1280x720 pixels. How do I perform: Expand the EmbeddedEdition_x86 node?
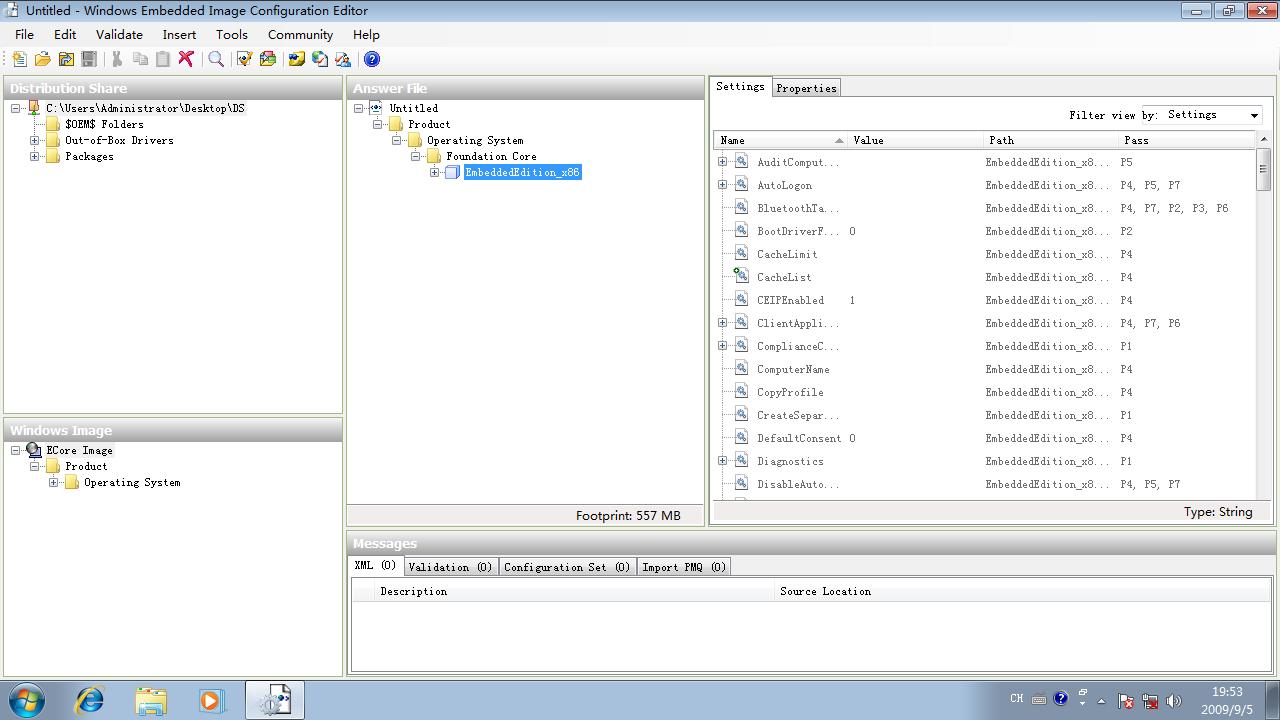tap(435, 172)
